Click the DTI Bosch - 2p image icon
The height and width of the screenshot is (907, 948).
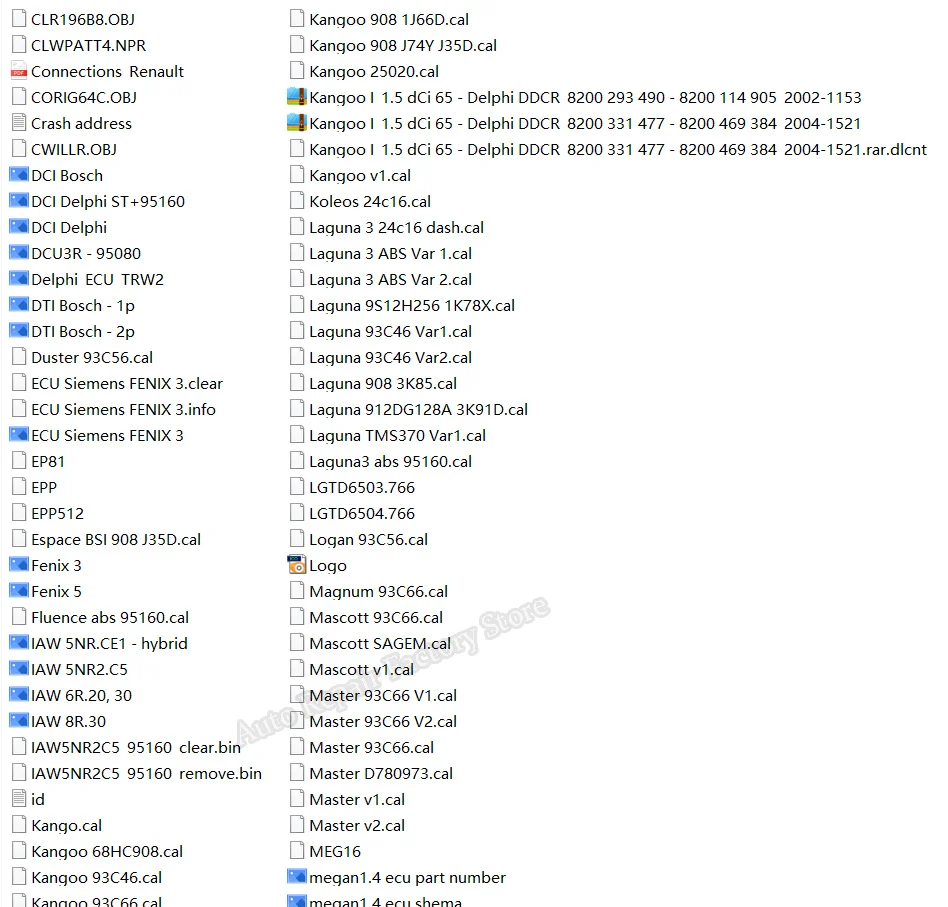click(x=19, y=331)
